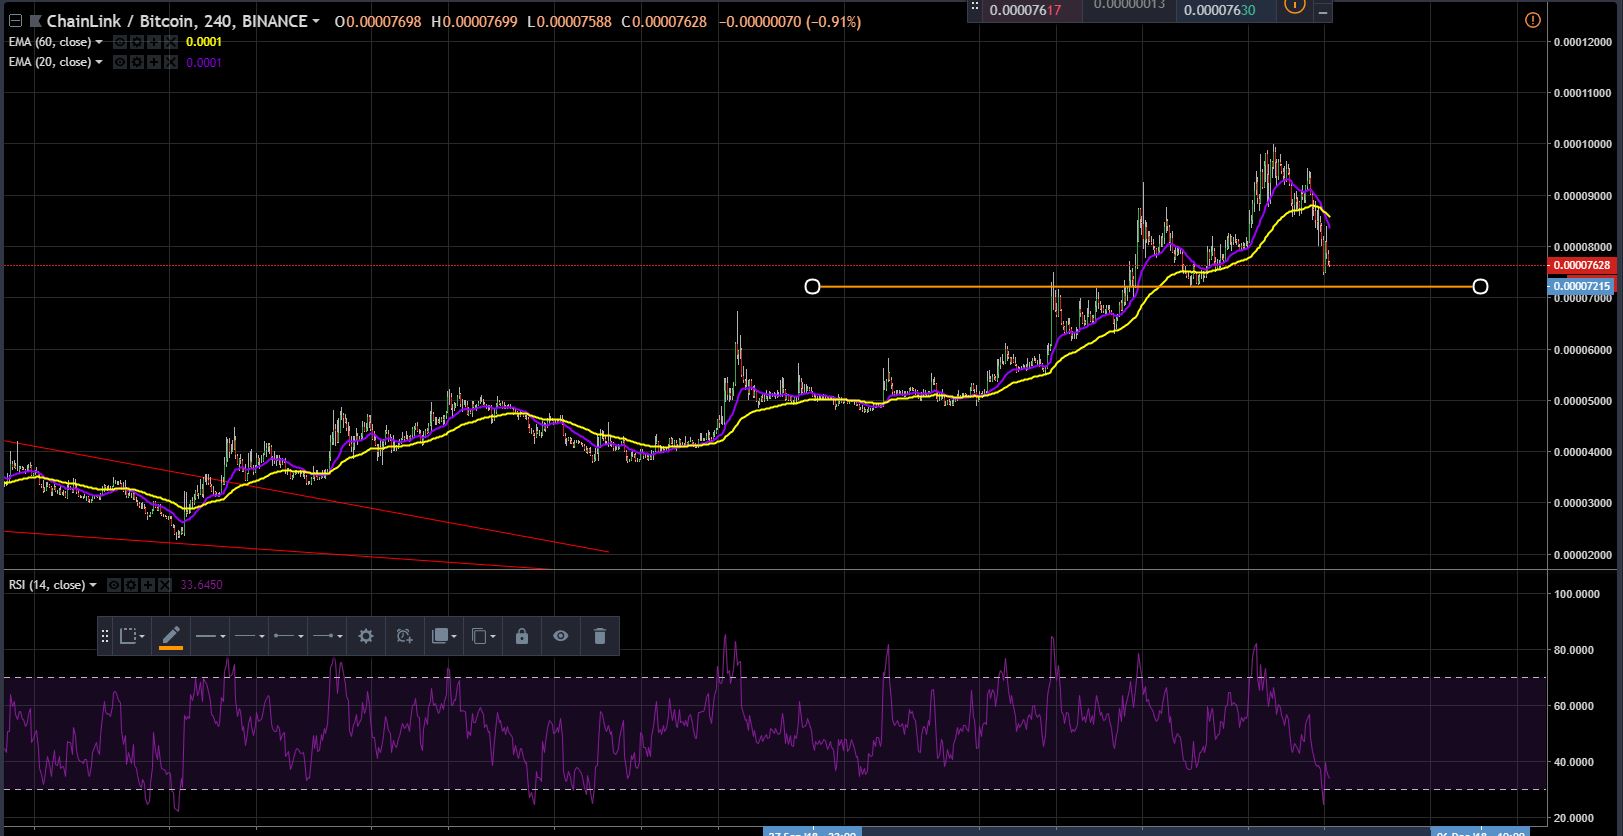Toggle visibility of EMA 60 indicator

coord(120,42)
